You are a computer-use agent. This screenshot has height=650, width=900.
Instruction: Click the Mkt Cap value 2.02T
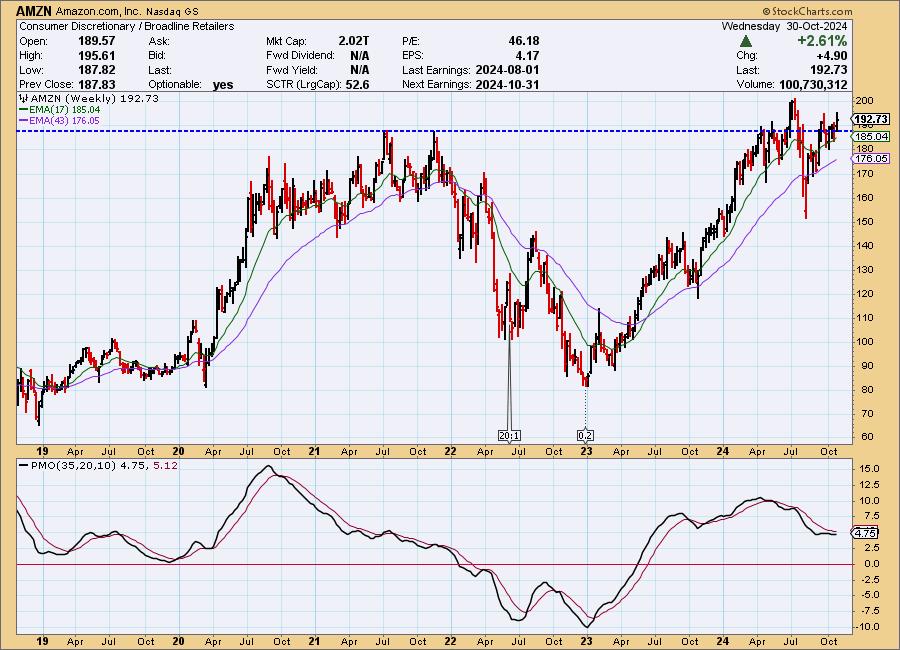(x=354, y=41)
